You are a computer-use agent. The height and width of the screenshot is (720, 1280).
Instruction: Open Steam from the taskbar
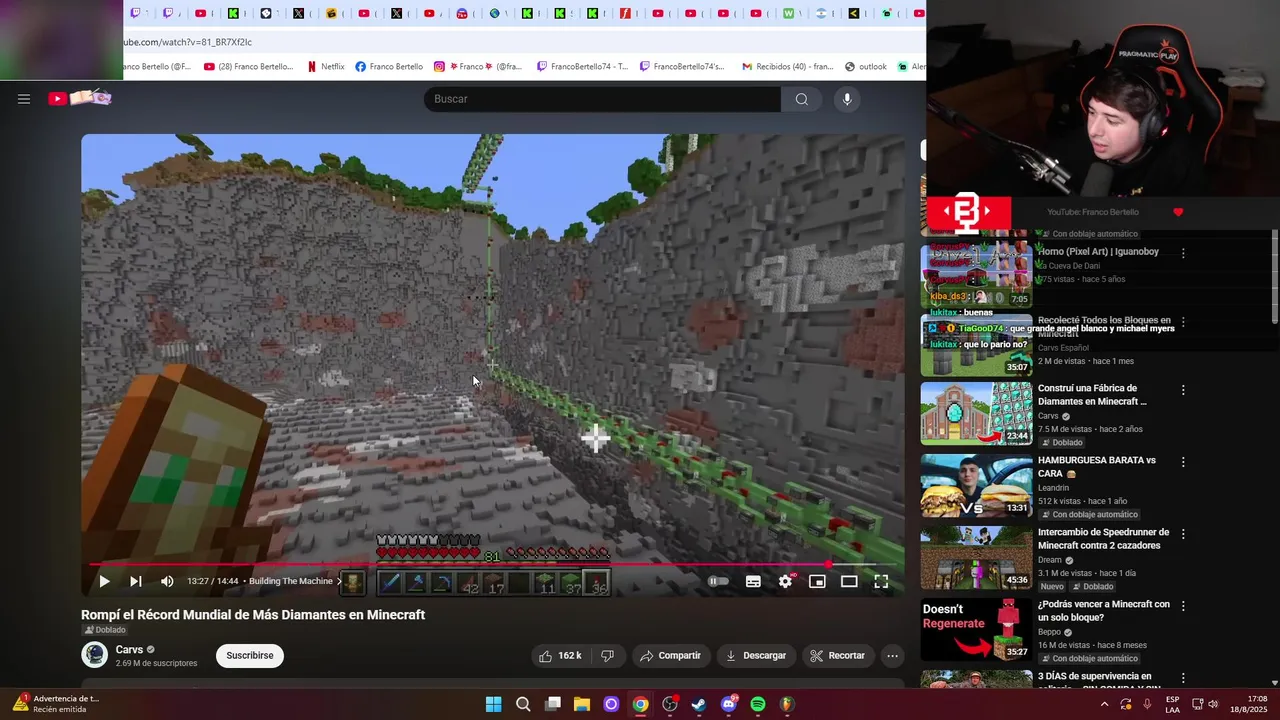(699, 704)
